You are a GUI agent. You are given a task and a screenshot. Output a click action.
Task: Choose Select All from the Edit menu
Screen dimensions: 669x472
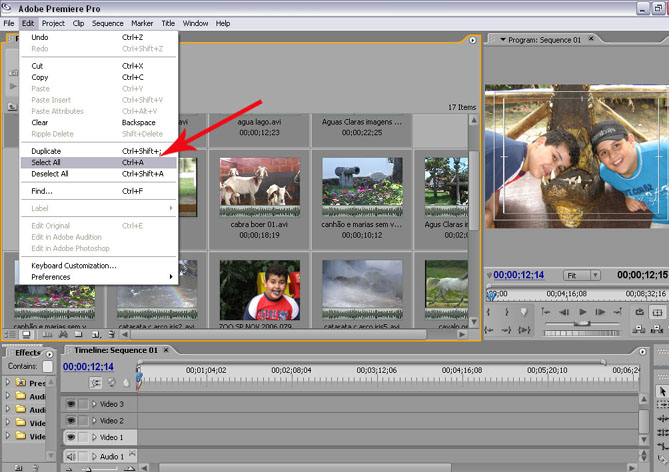coord(46,162)
